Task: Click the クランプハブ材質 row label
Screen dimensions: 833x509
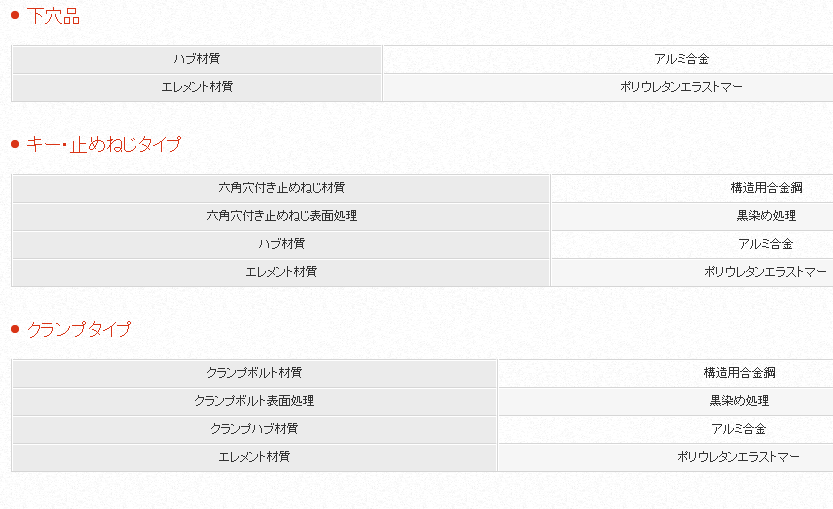Action: pos(254,429)
